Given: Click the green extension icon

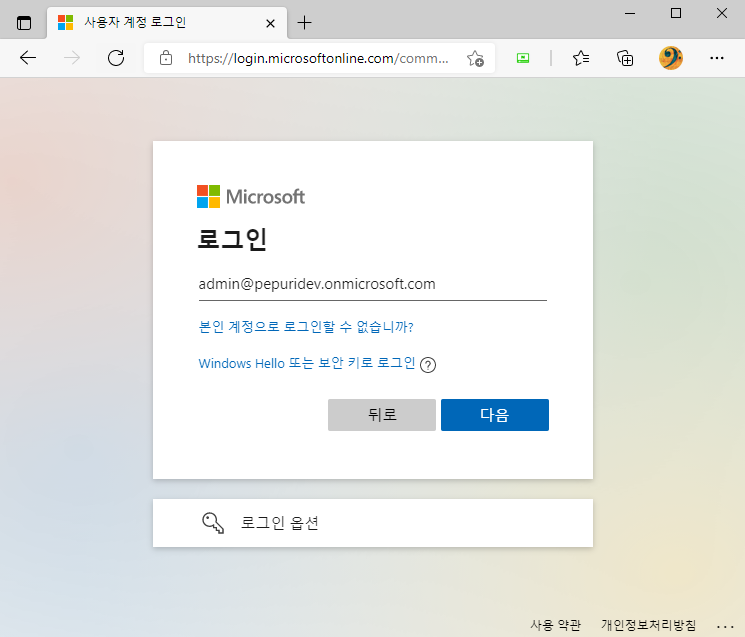Looking at the screenshot, I should tap(523, 58).
